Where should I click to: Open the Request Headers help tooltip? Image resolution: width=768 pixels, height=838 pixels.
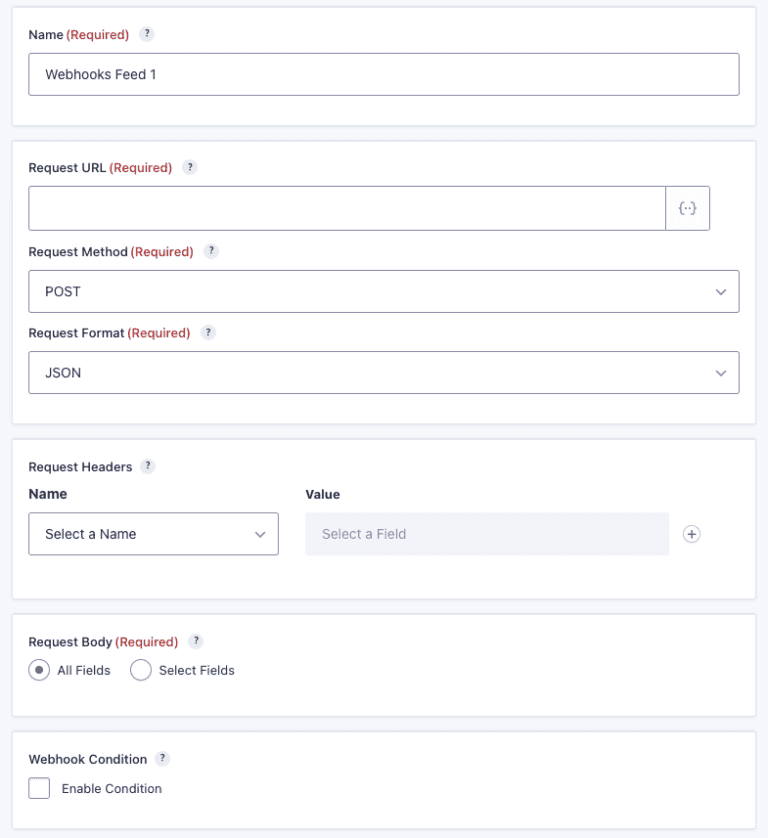[149, 466]
